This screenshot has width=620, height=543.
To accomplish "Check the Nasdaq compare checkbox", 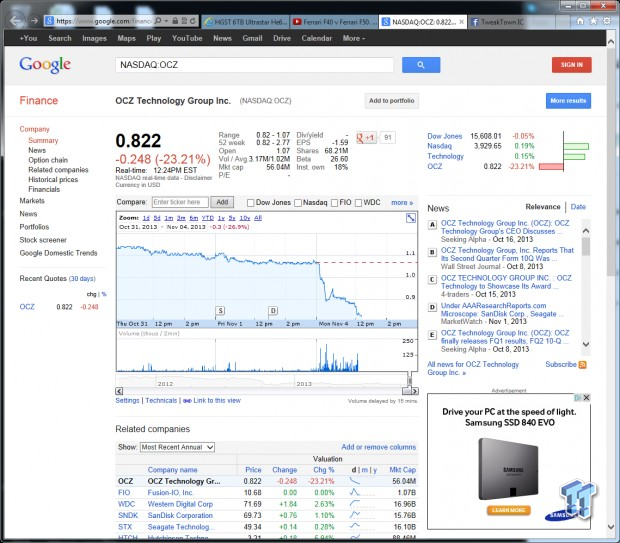I will coord(298,203).
